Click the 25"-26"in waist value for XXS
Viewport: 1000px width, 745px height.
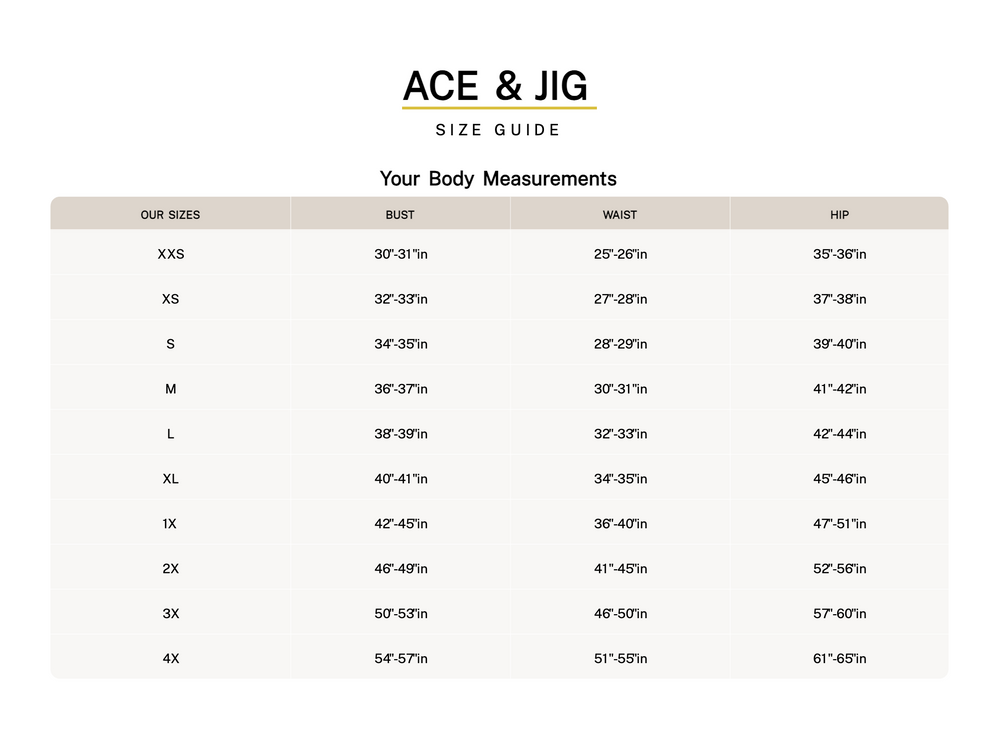620,254
